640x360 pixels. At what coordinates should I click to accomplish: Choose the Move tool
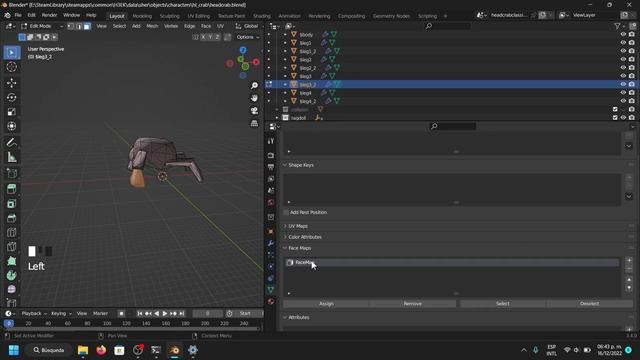[11, 82]
